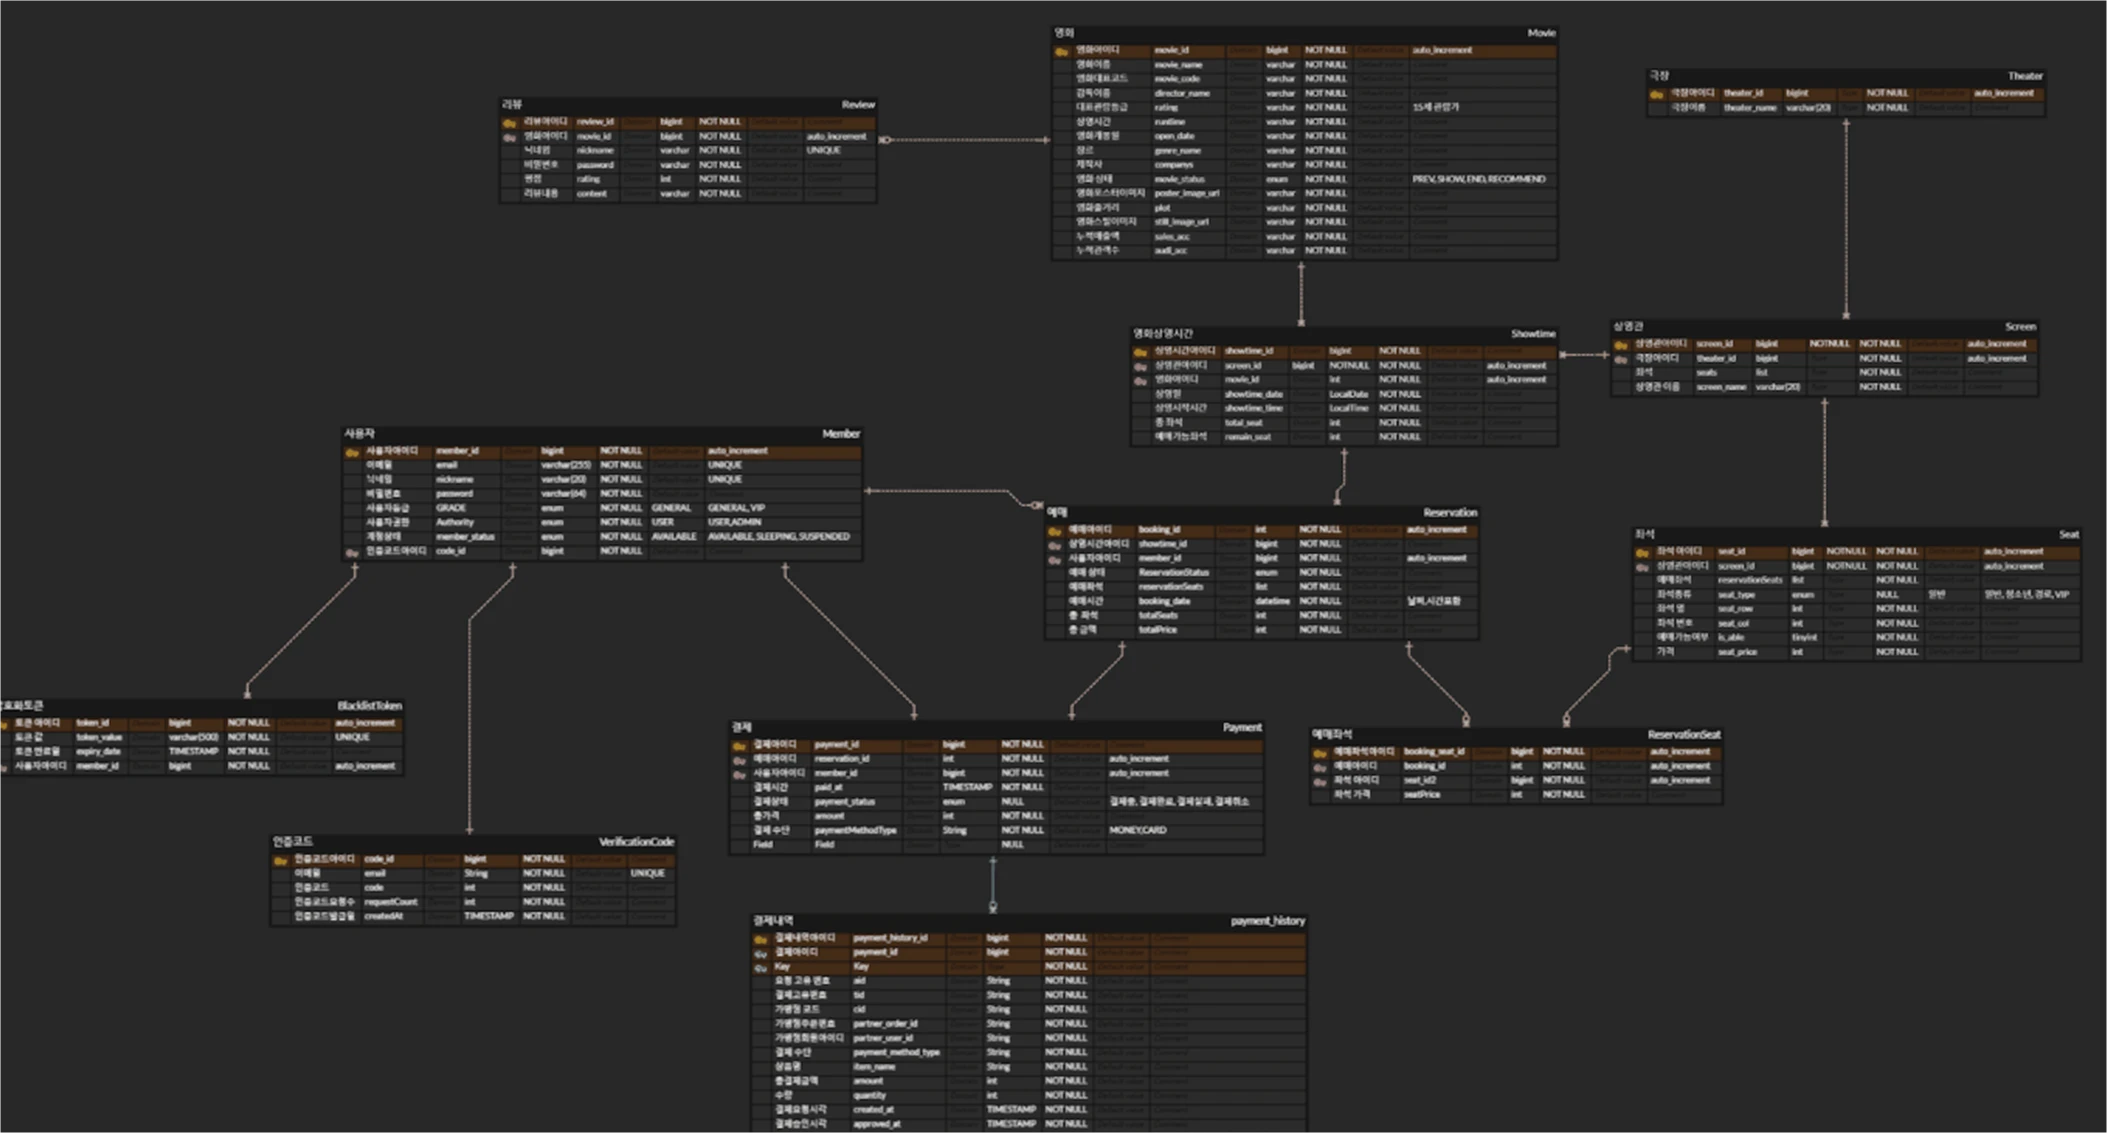Select the Reservation table header
This screenshot has height=1133, width=2107.
(1449, 512)
